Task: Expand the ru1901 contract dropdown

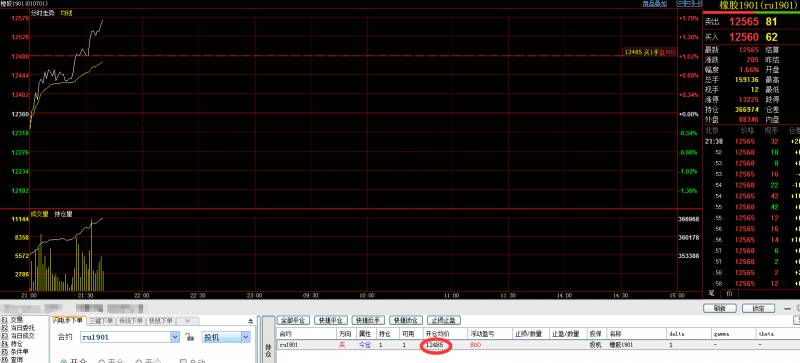Action: pos(175,337)
